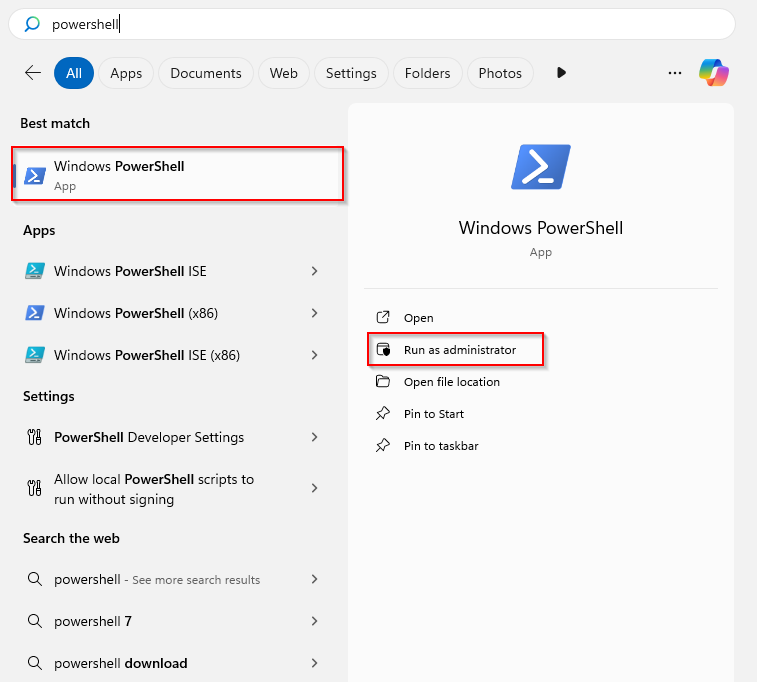Expand the powershell 7 web suggestion chevron

point(314,621)
